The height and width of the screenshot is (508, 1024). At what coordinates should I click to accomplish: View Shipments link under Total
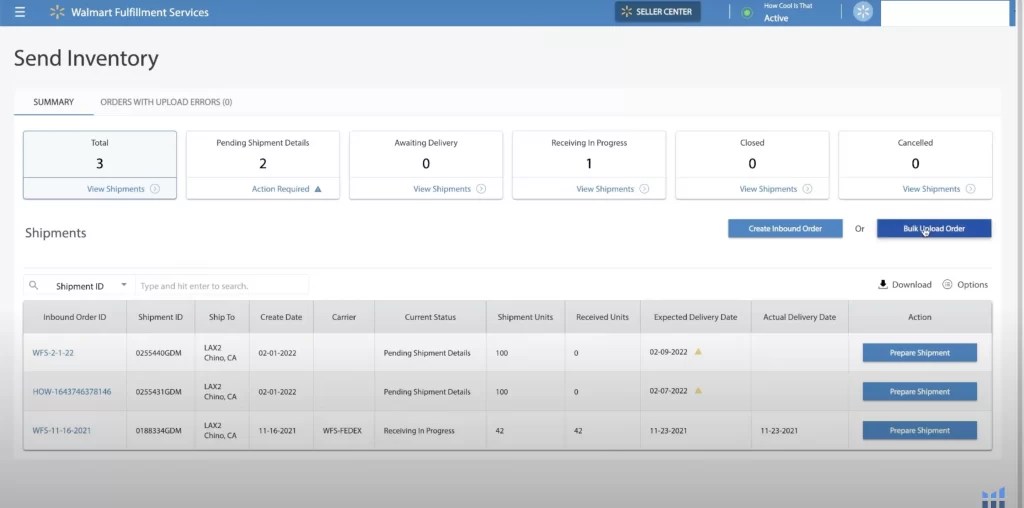pyautogui.click(x=116, y=189)
